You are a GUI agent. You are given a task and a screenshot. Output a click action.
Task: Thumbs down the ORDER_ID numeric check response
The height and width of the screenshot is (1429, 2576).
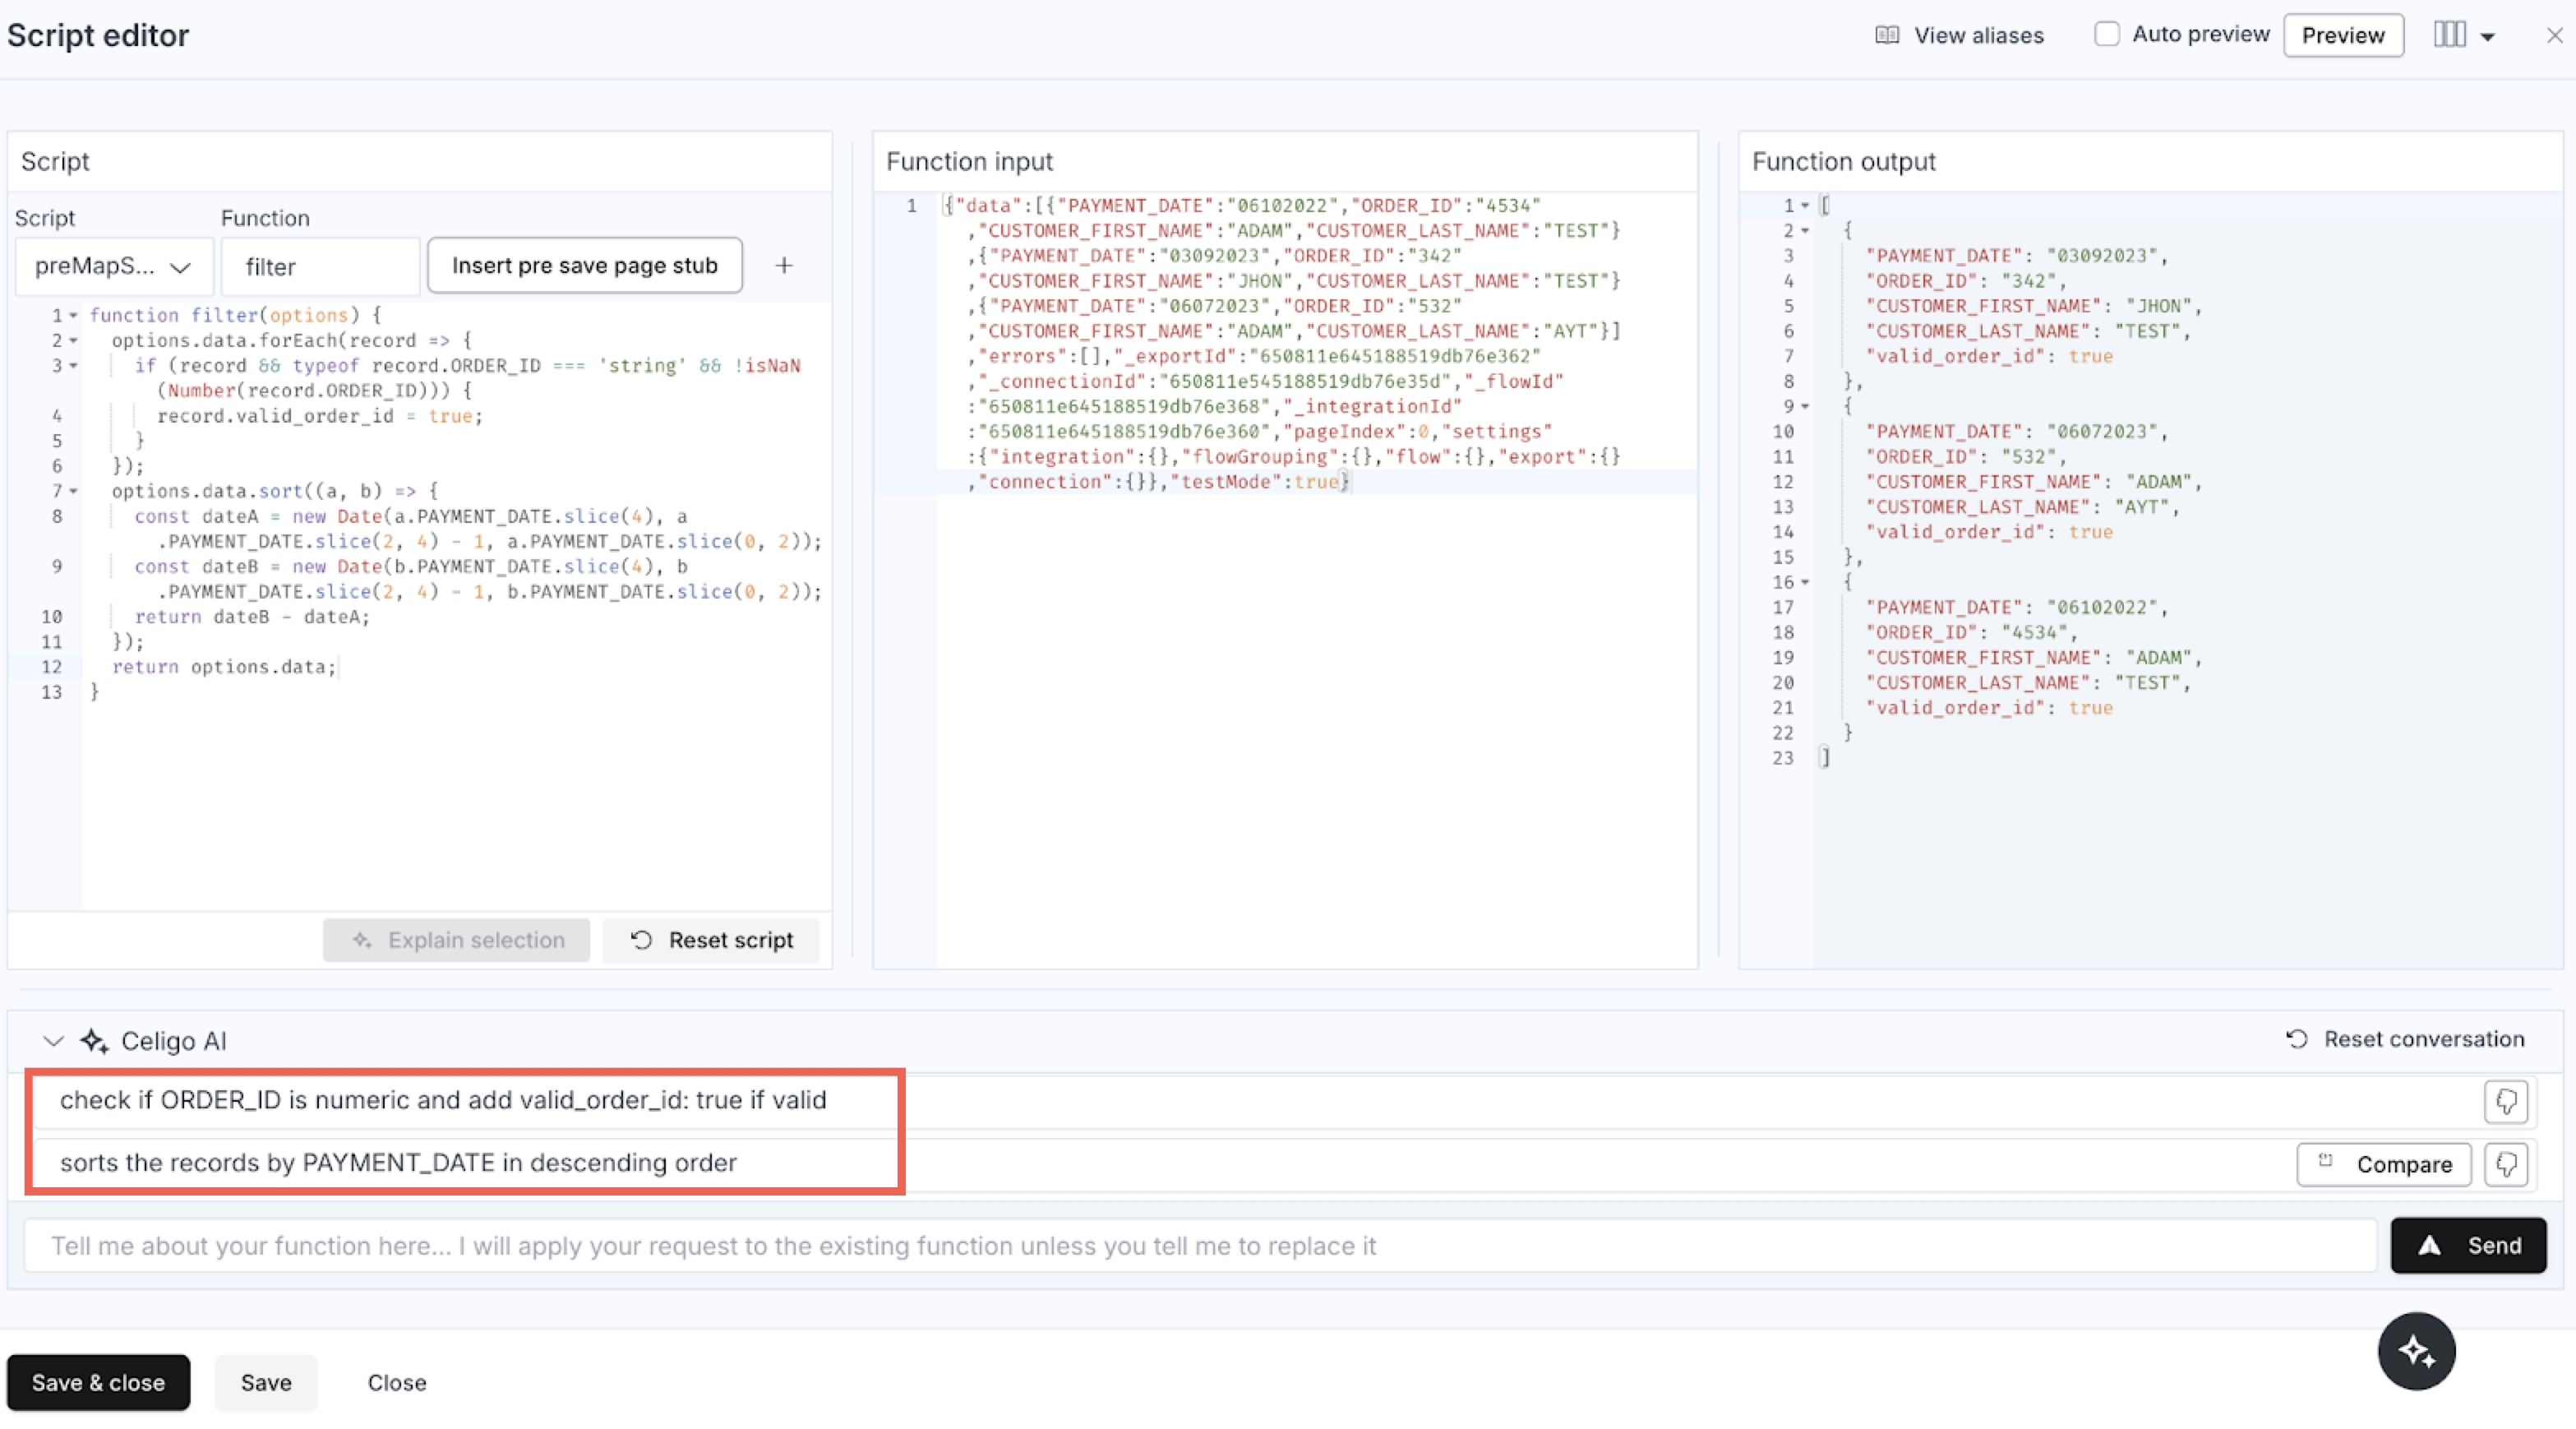[2505, 1101]
